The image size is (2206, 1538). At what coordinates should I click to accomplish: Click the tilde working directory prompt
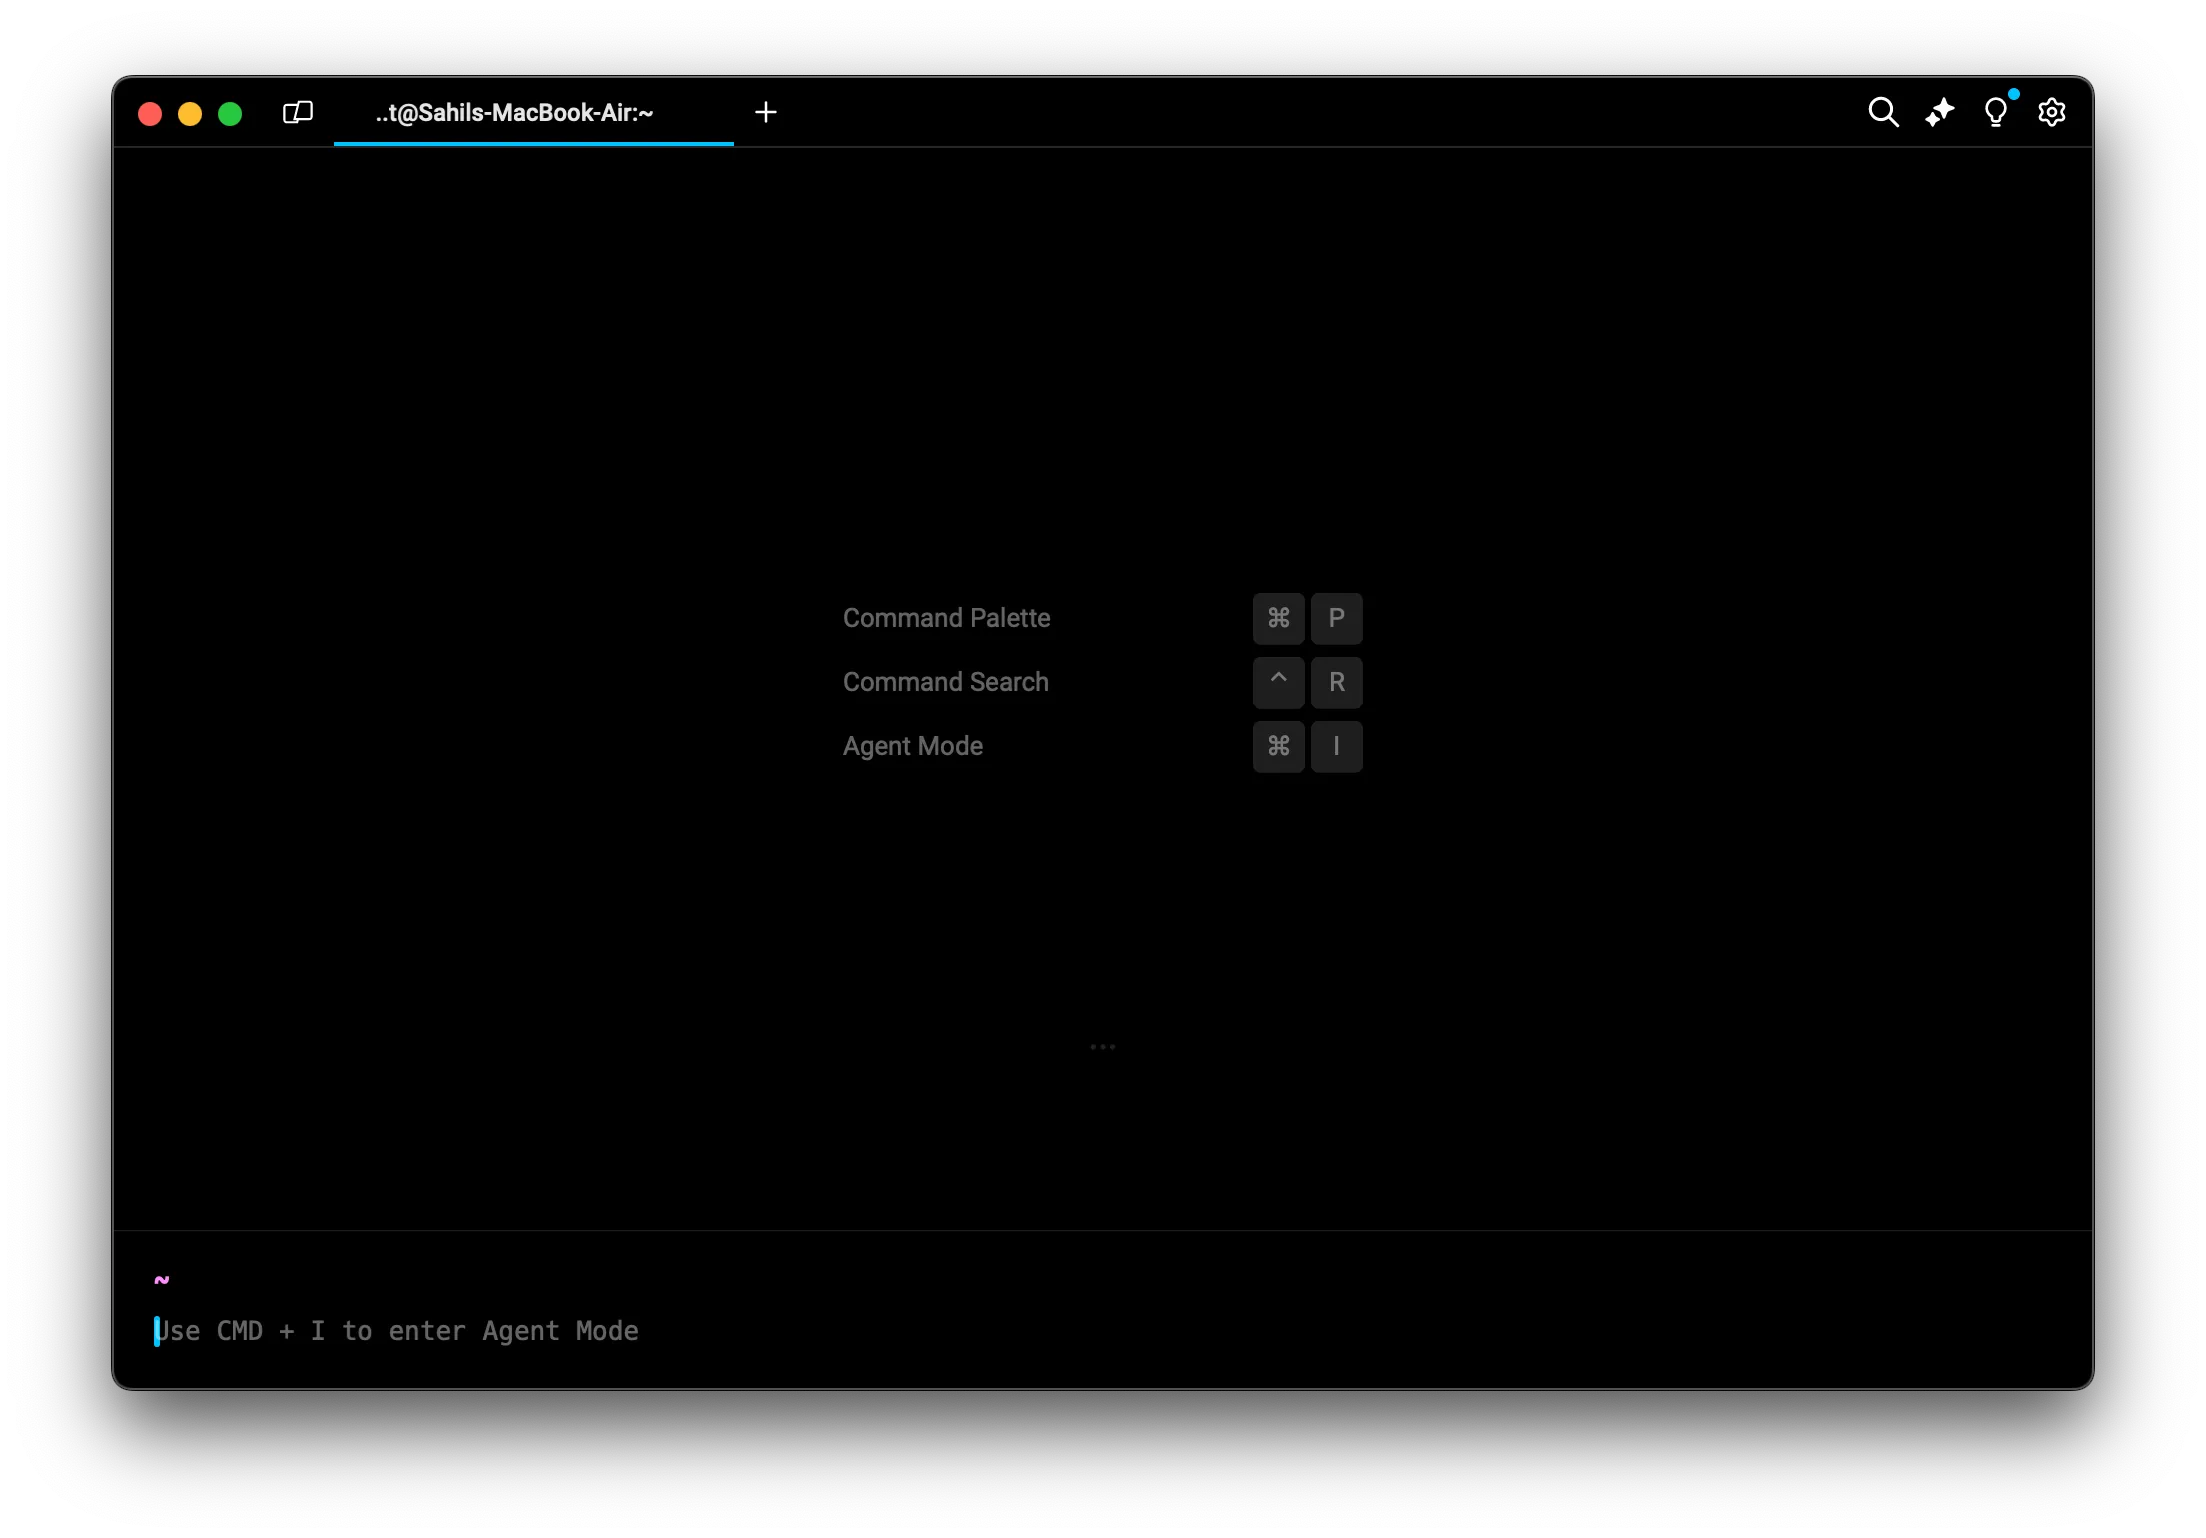pyautogui.click(x=162, y=1280)
